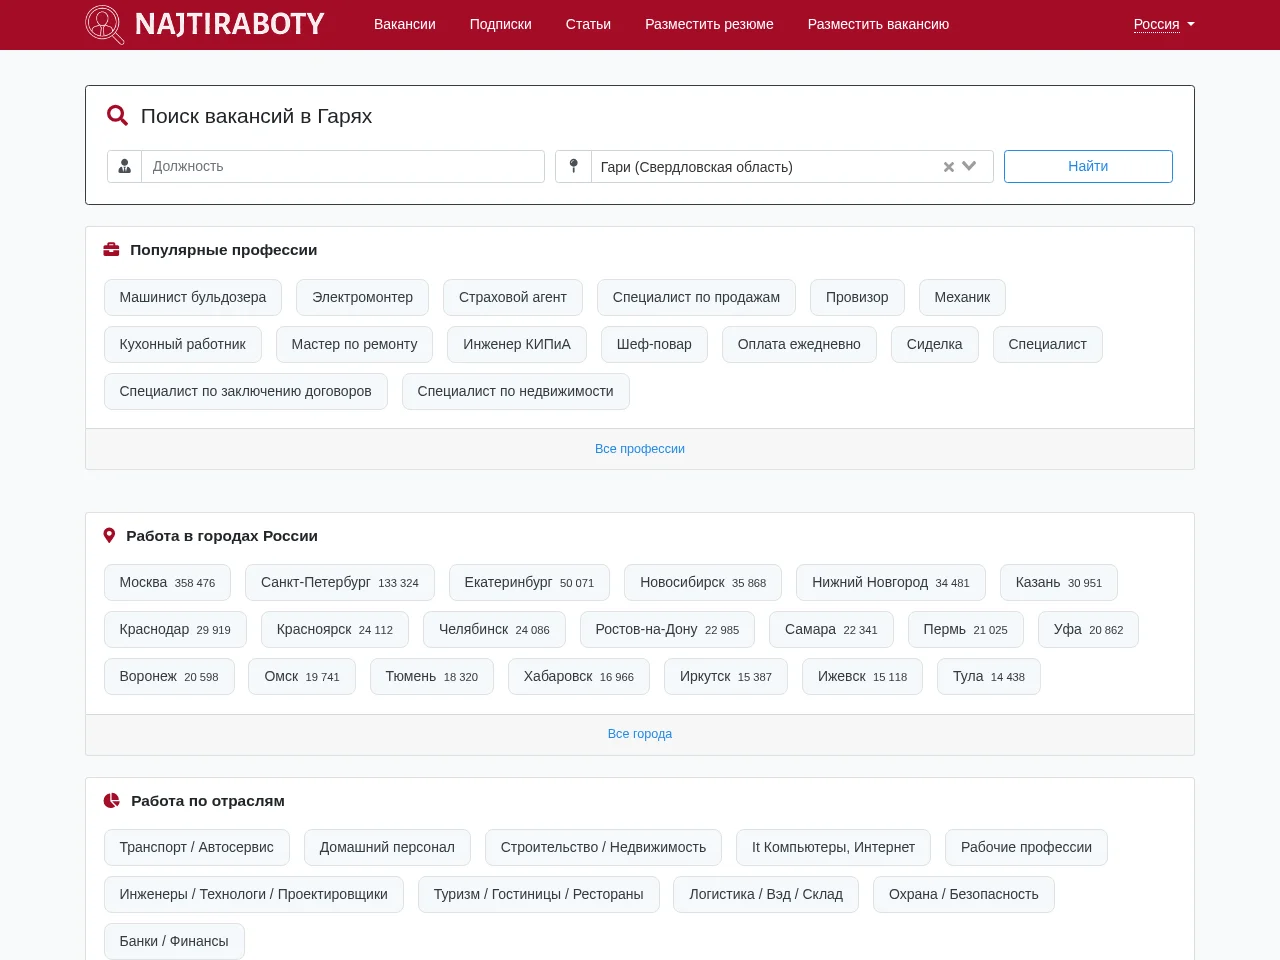Viewport: 1280px width, 960px height.
Task: Choose It Компьютеры, Интернет industry
Action: coord(833,847)
